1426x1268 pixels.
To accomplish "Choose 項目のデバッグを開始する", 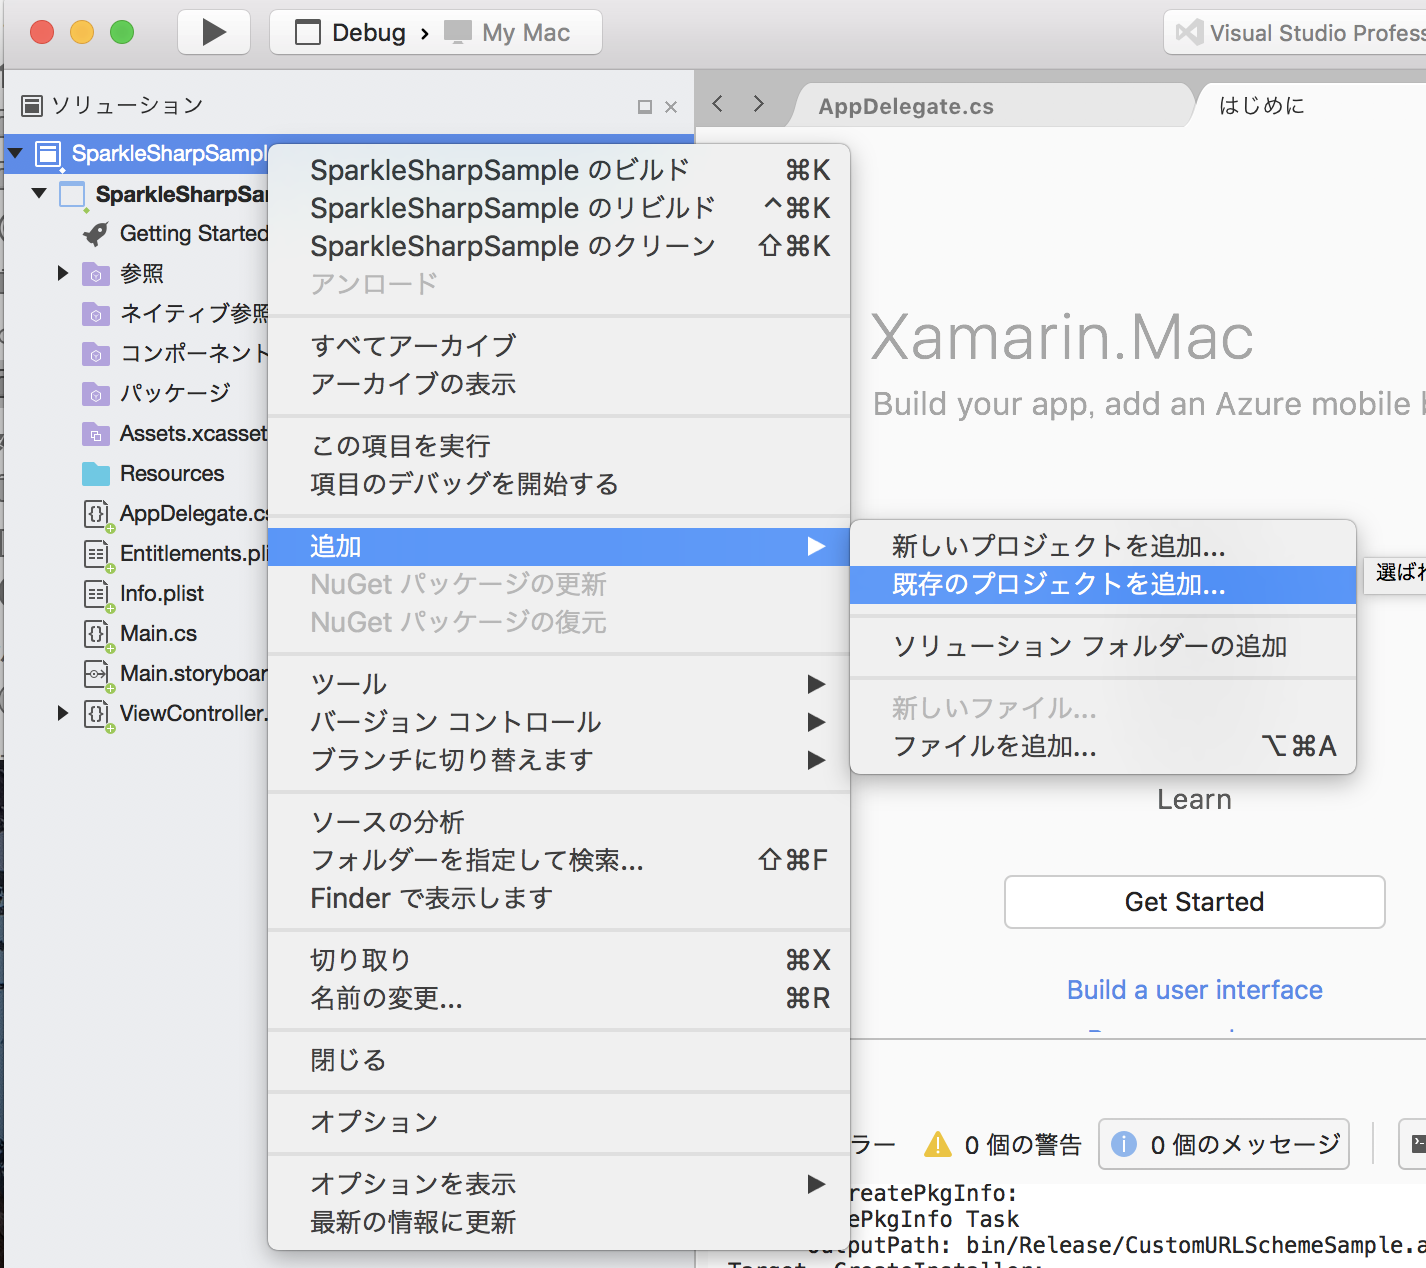I will point(559,484).
